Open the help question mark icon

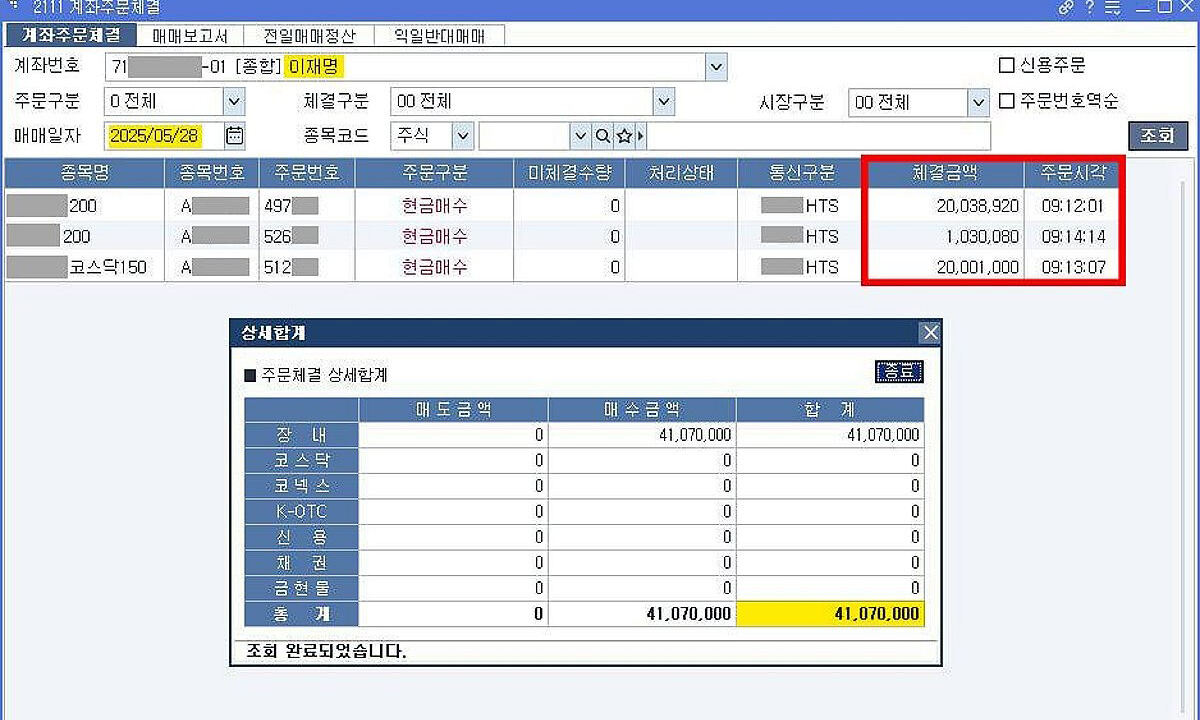pos(1090,7)
